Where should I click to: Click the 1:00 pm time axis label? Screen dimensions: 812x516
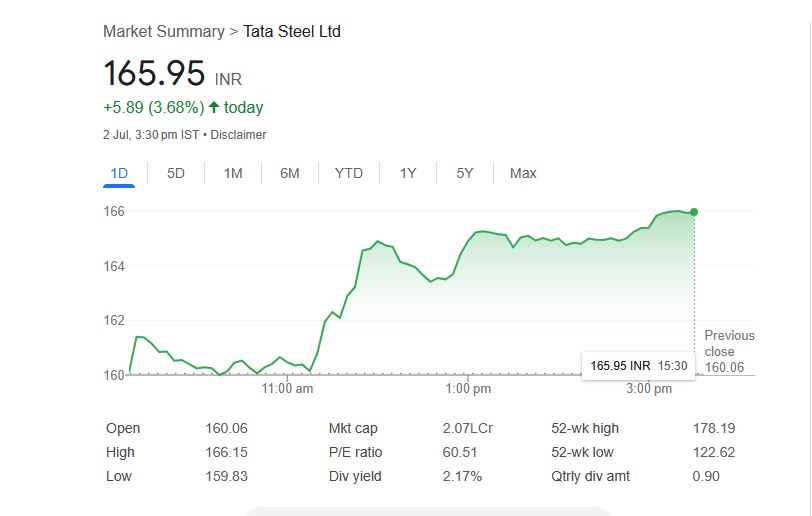coord(468,388)
